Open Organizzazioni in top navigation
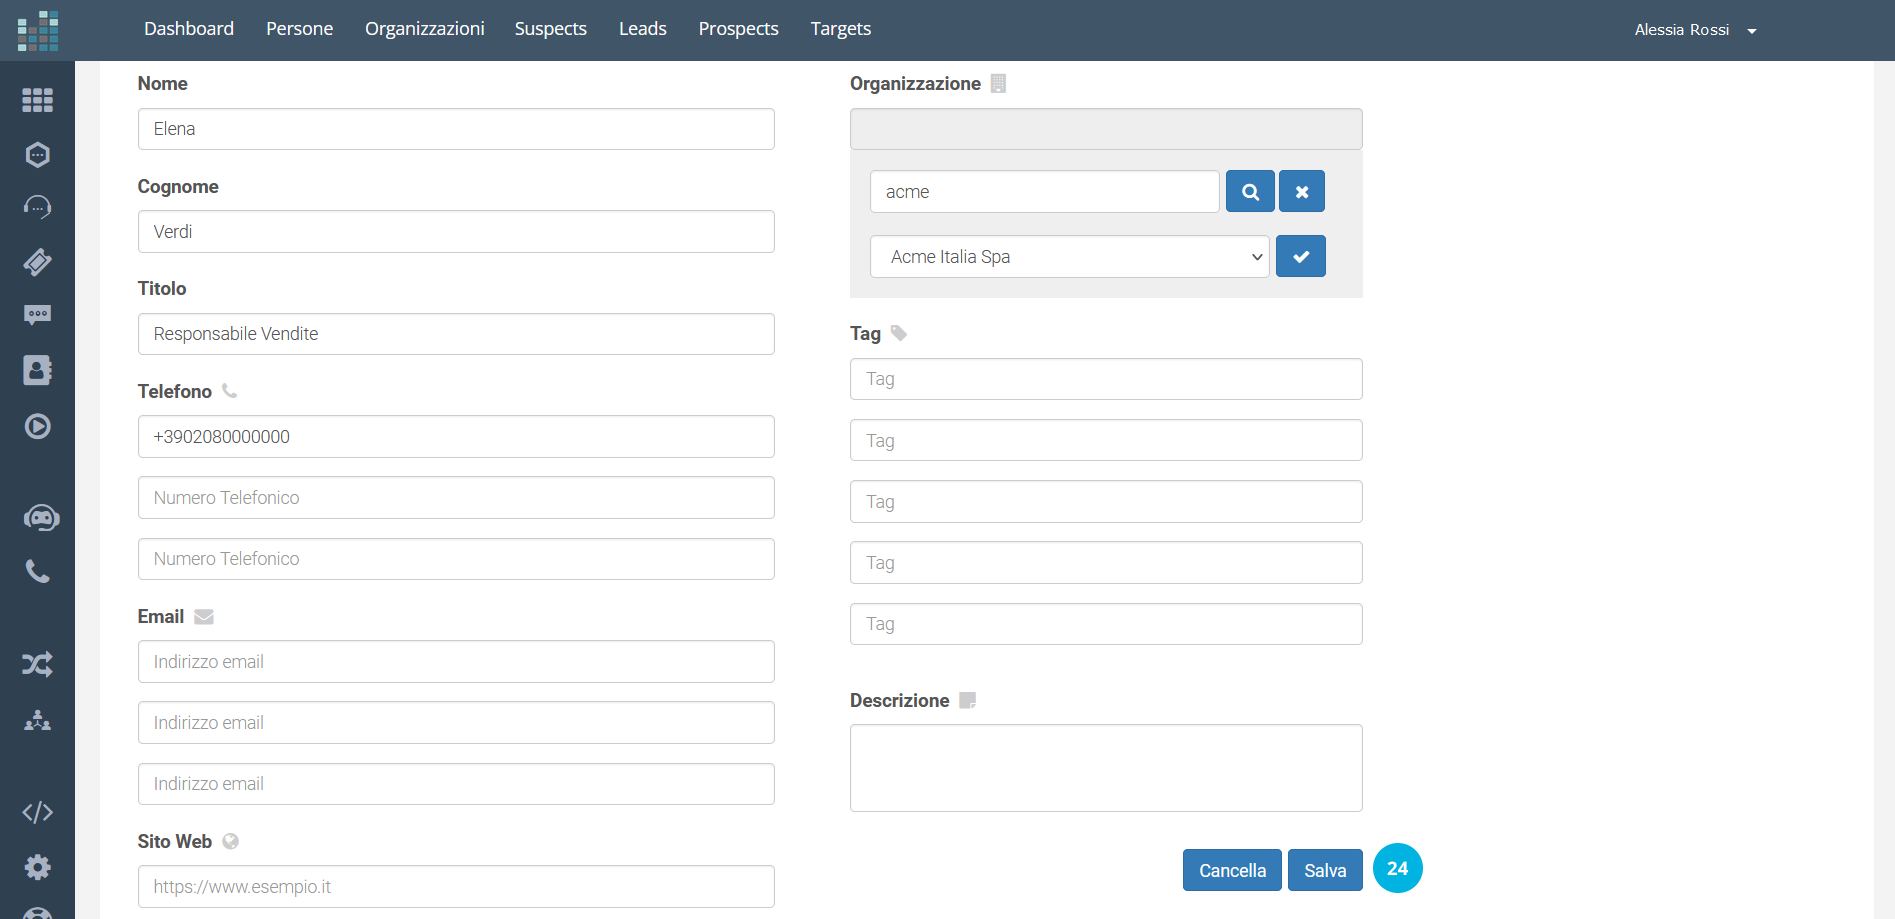The height and width of the screenshot is (919, 1895). pyautogui.click(x=425, y=29)
